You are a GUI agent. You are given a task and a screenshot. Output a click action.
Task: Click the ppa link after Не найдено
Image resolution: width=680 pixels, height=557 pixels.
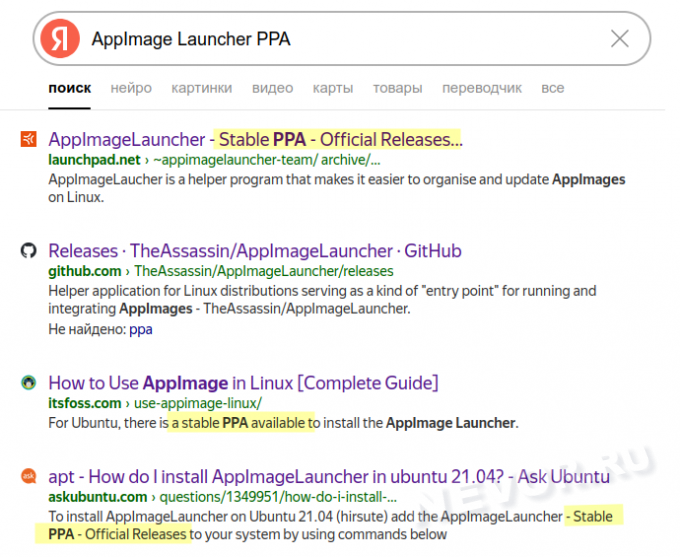pyautogui.click(x=141, y=329)
